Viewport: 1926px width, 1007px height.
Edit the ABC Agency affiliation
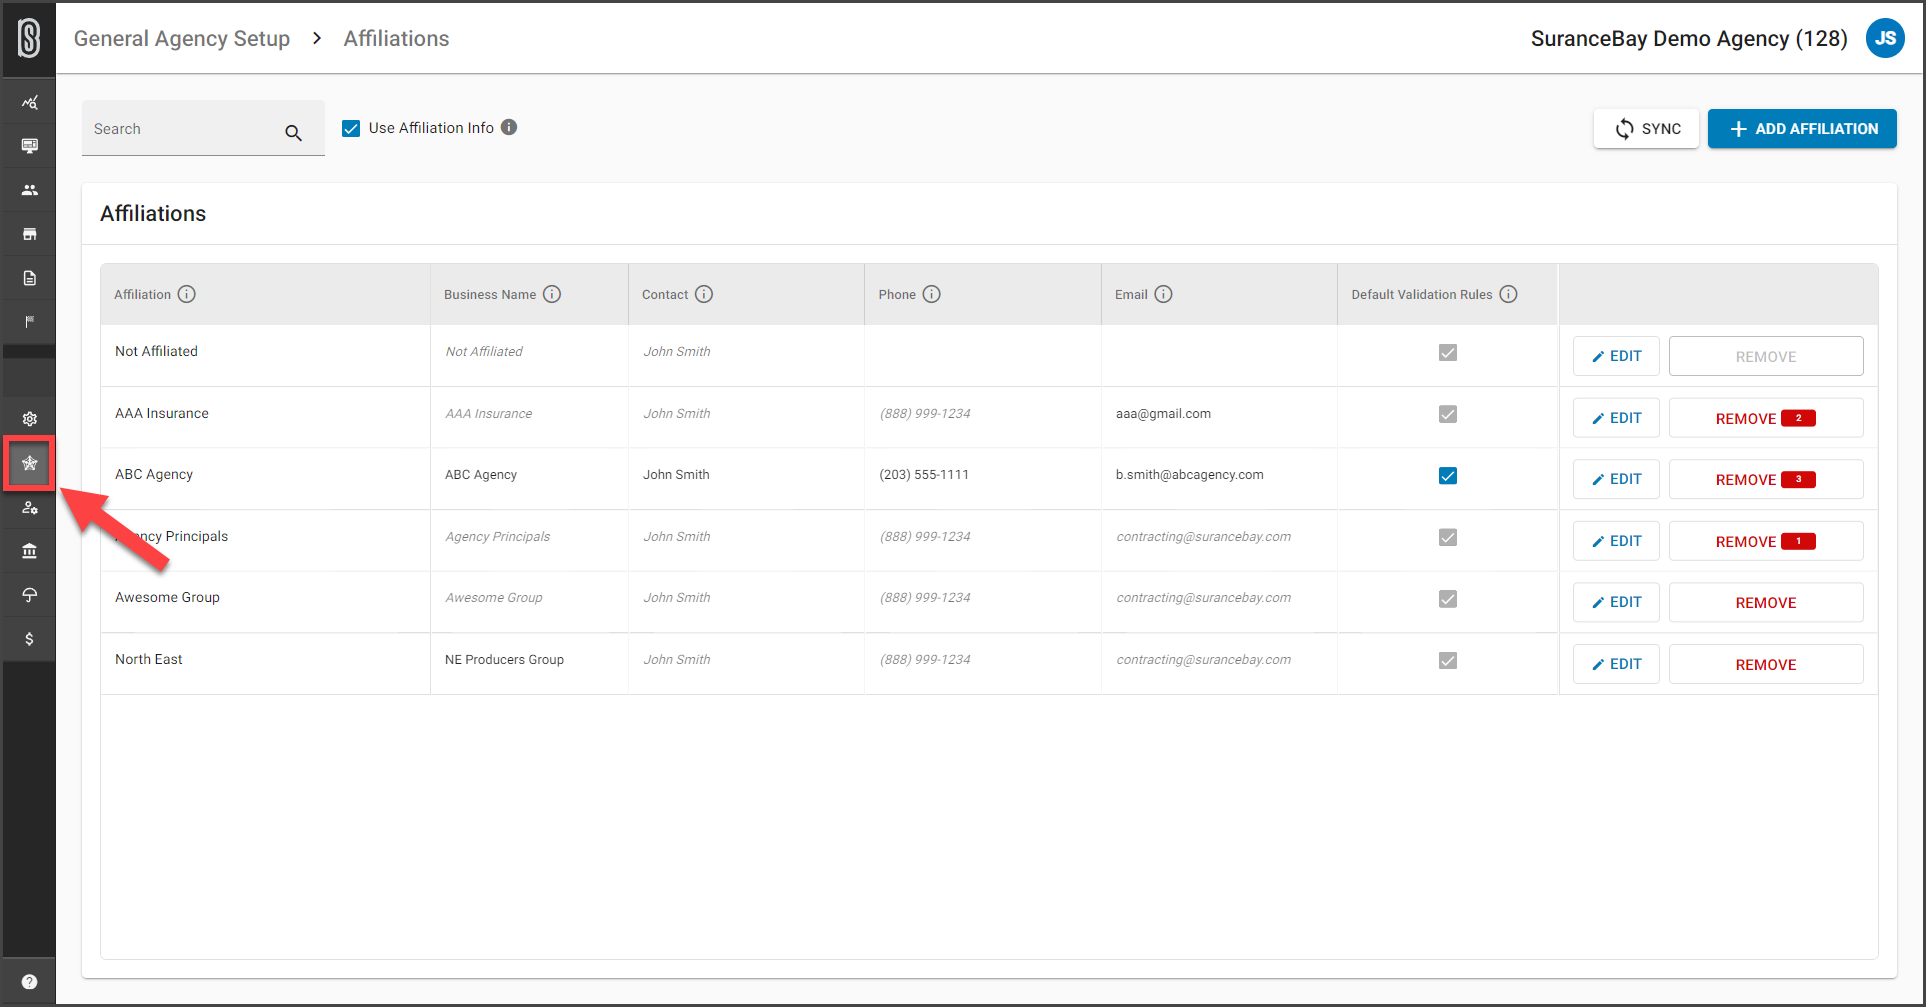(x=1616, y=479)
